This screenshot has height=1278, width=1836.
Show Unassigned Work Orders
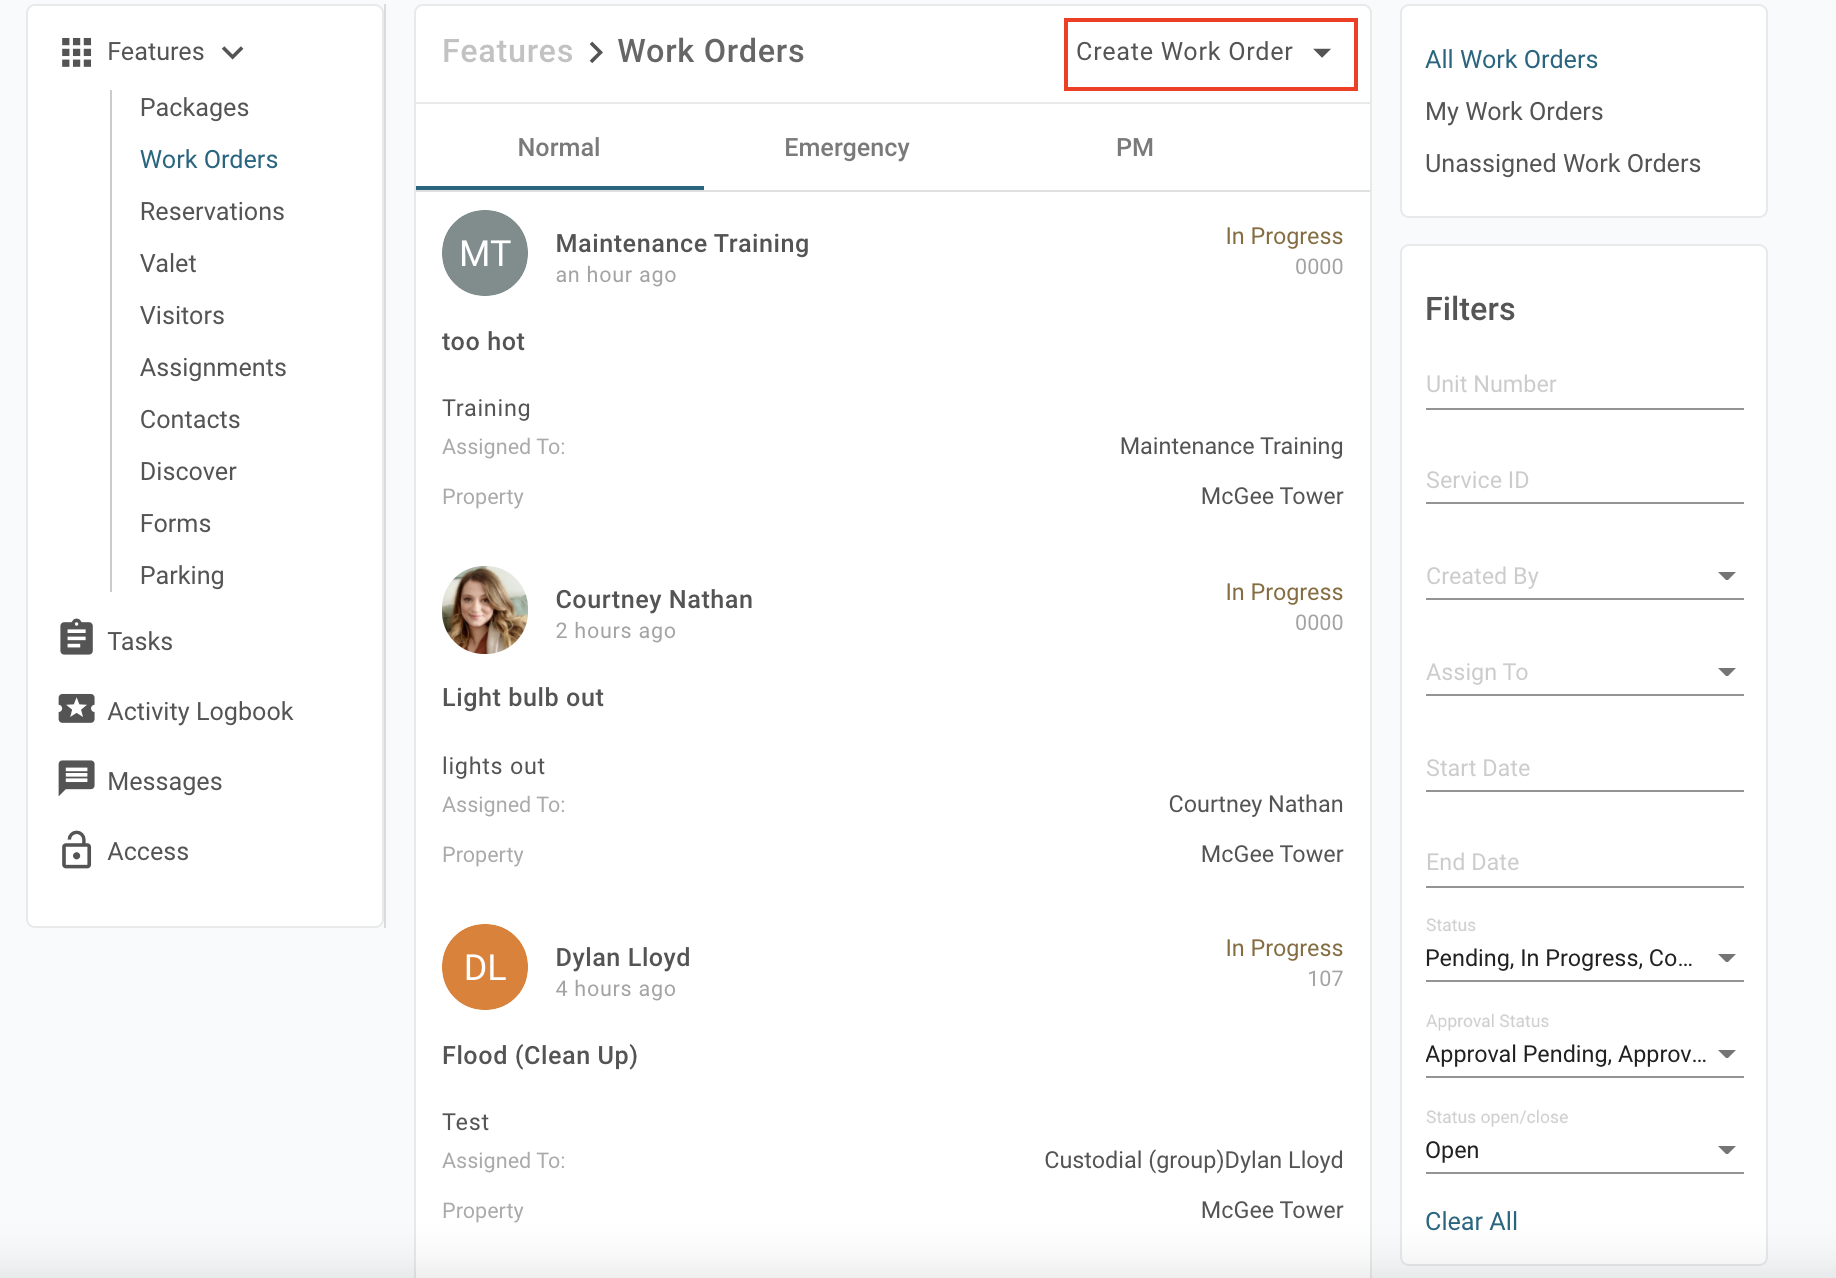[1562, 164]
